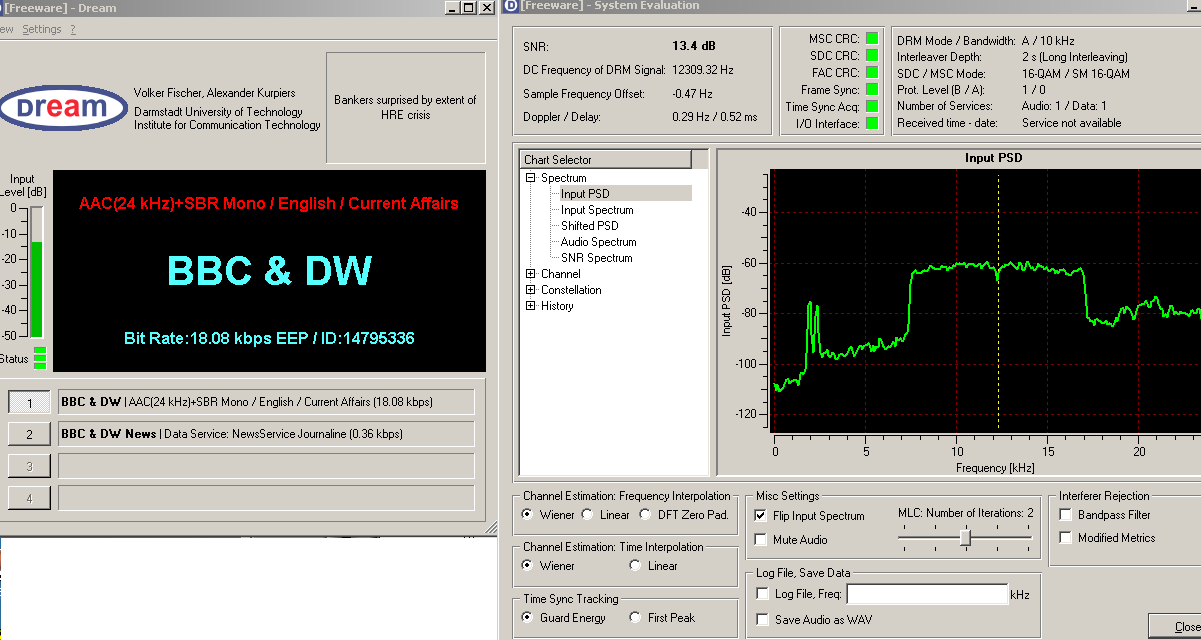Select Wiener frequency interpolation

527,515
